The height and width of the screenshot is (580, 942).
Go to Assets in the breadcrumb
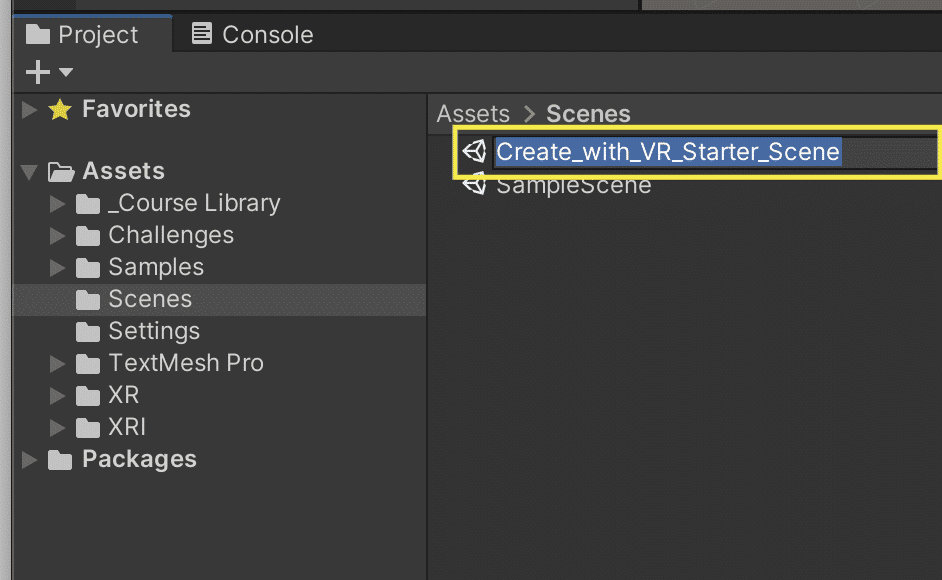(473, 114)
